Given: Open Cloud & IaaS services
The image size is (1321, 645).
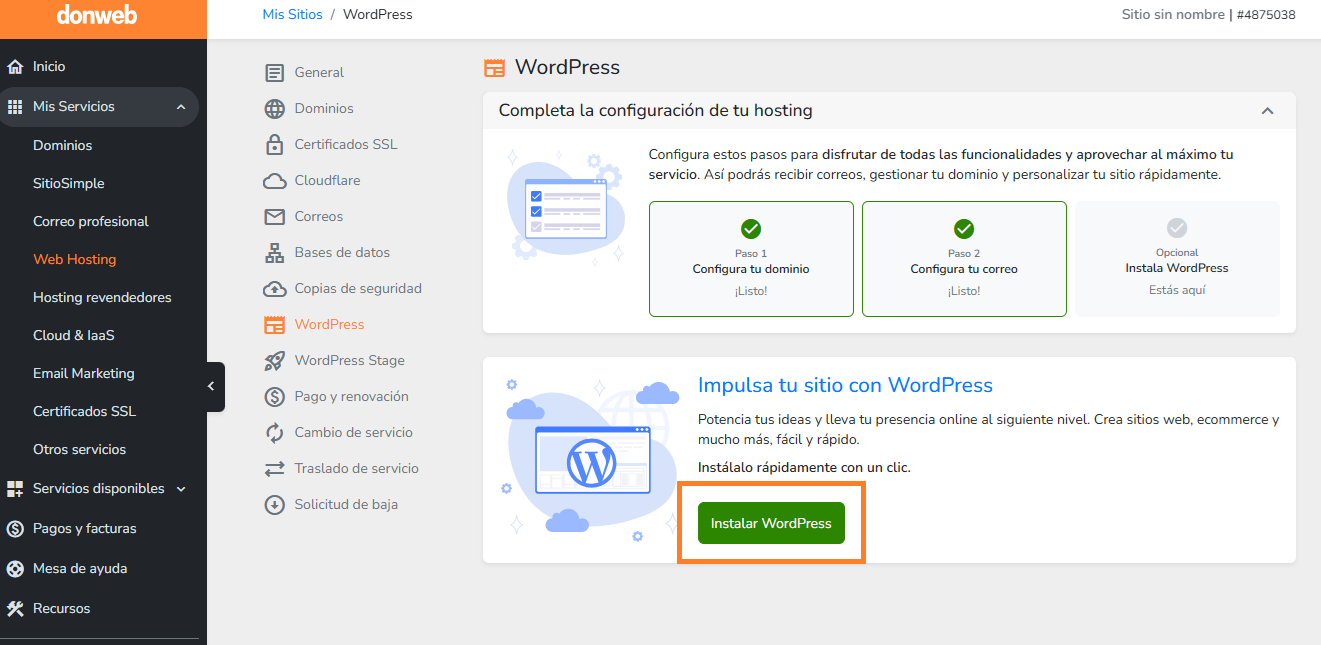Looking at the screenshot, I should coord(73,336).
